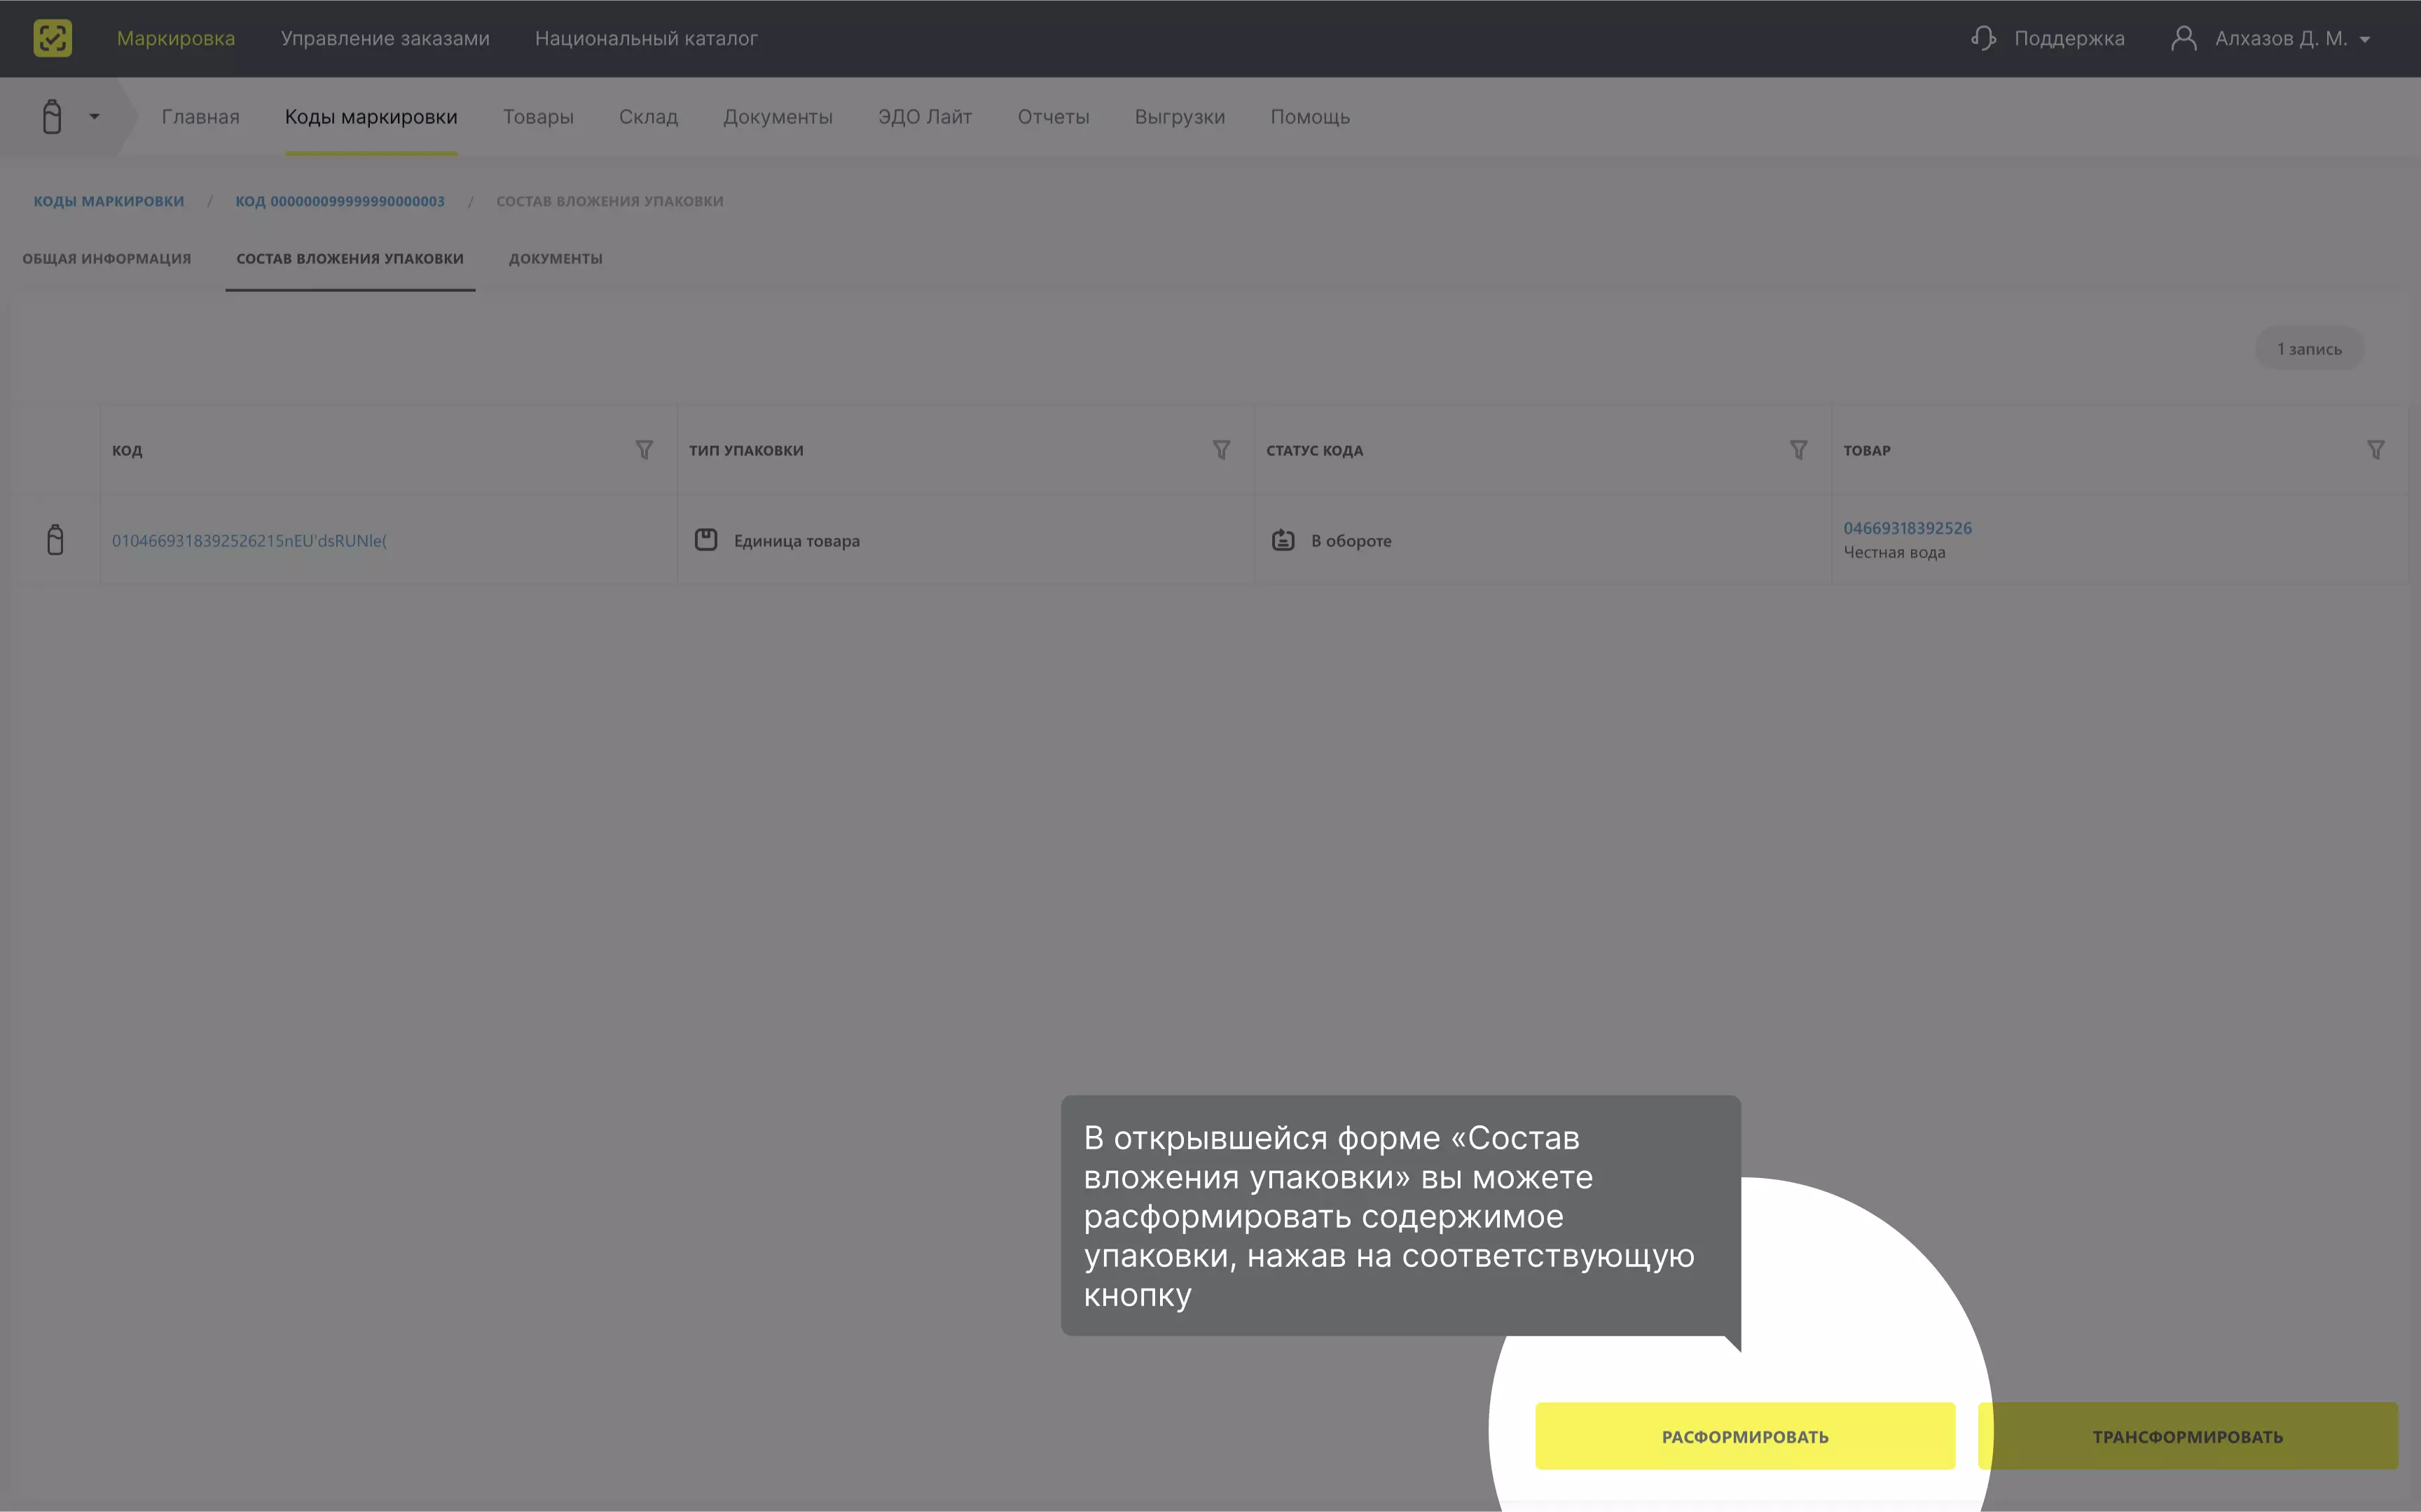
Task: Click the 1 запись counter badge
Action: pyautogui.click(x=2309, y=349)
